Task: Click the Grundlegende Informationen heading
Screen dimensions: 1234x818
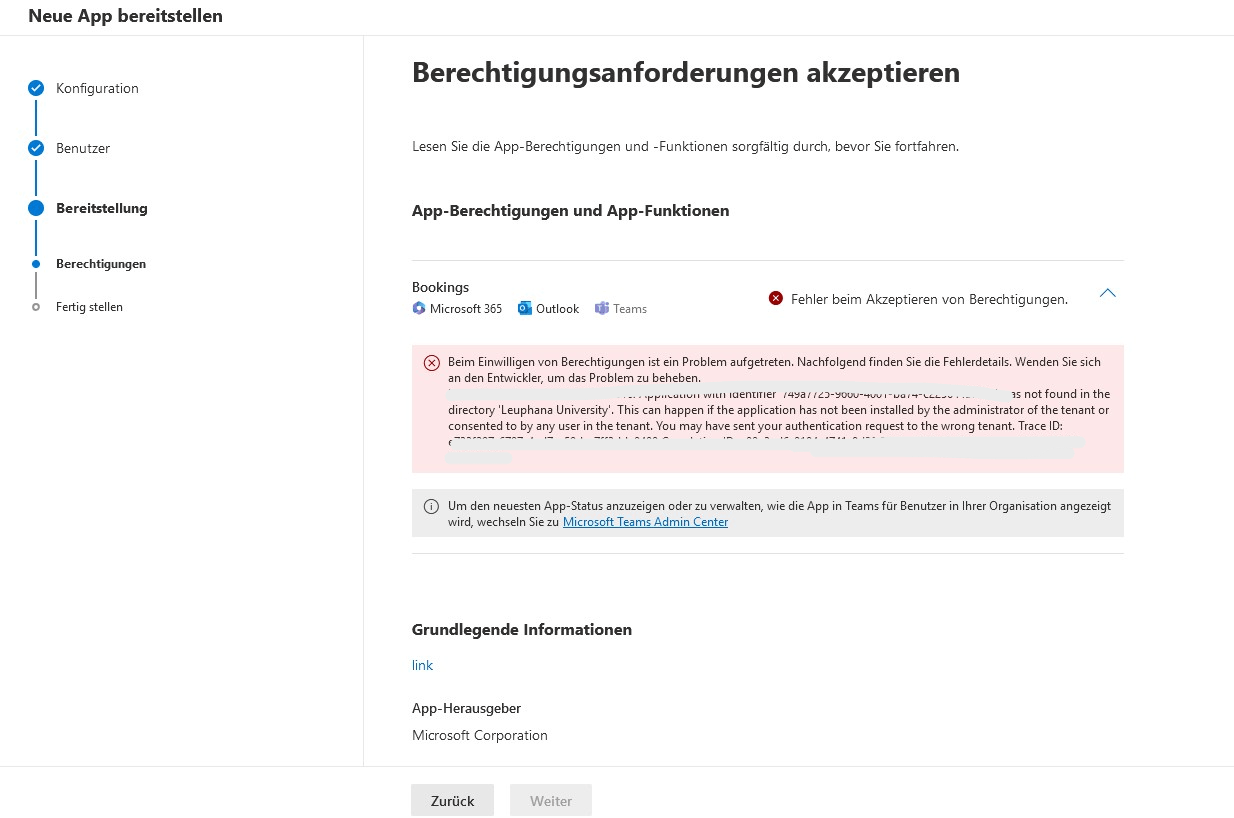Action: pos(522,630)
